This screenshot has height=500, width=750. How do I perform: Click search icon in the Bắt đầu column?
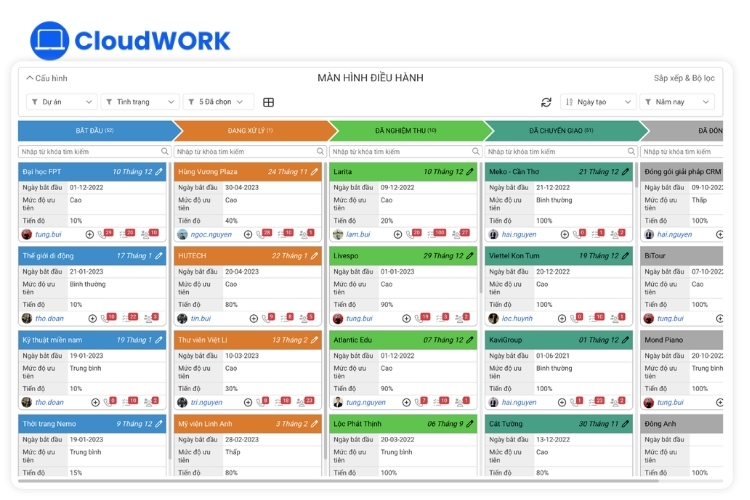click(165, 151)
